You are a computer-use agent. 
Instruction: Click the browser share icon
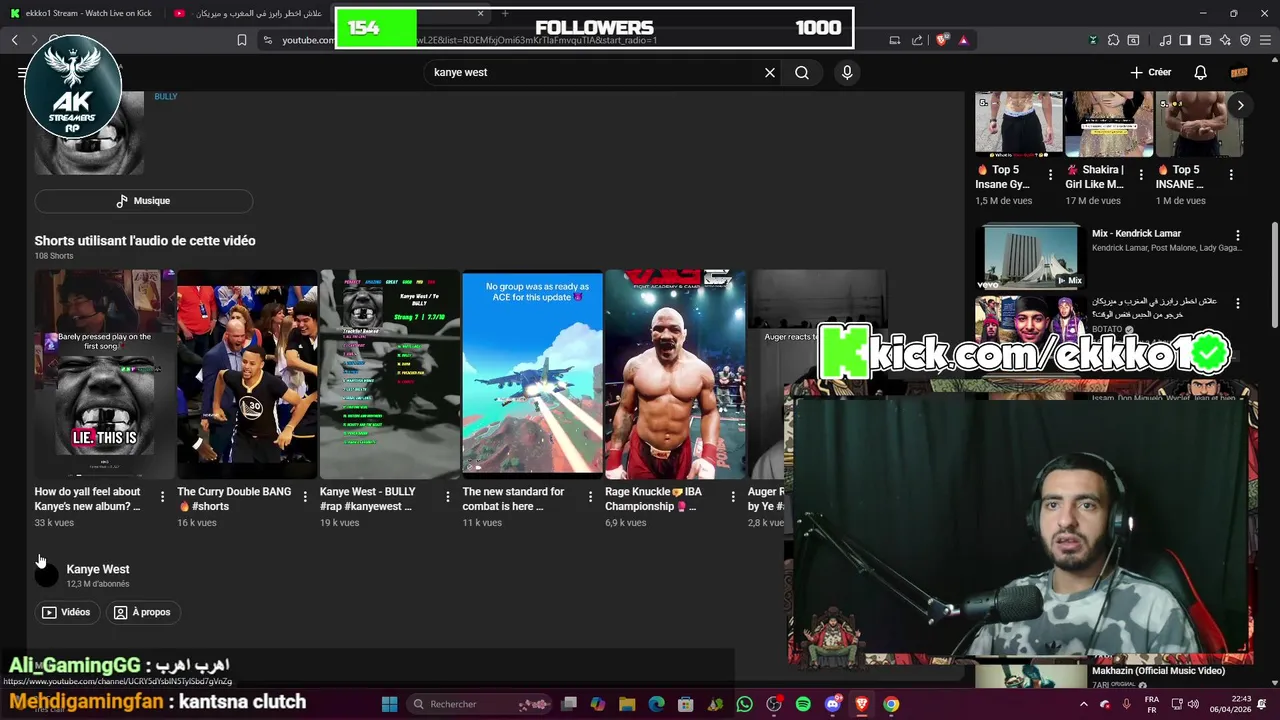click(x=917, y=40)
